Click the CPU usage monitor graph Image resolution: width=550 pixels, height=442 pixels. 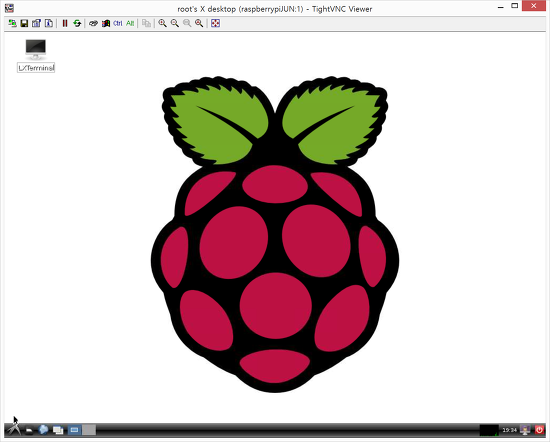point(489,430)
